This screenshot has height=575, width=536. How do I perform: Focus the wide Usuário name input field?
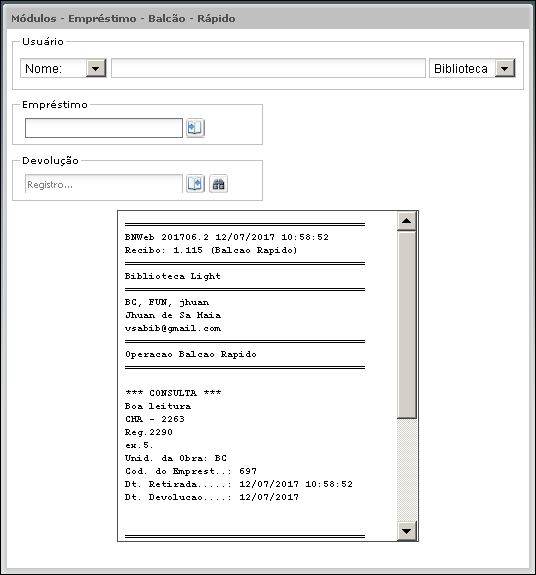[268, 68]
